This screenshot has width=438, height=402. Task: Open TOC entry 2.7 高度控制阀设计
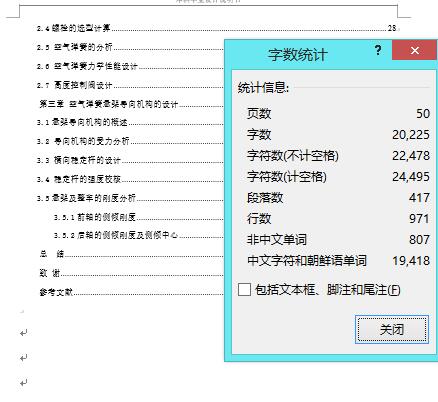tap(75, 85)
